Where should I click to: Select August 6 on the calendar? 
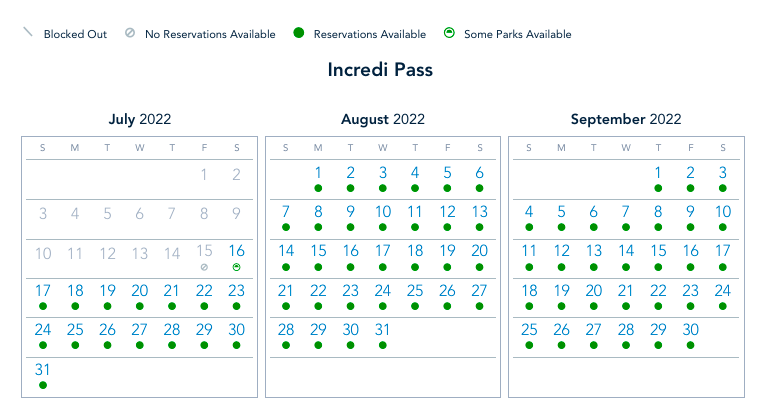point(480,173)
